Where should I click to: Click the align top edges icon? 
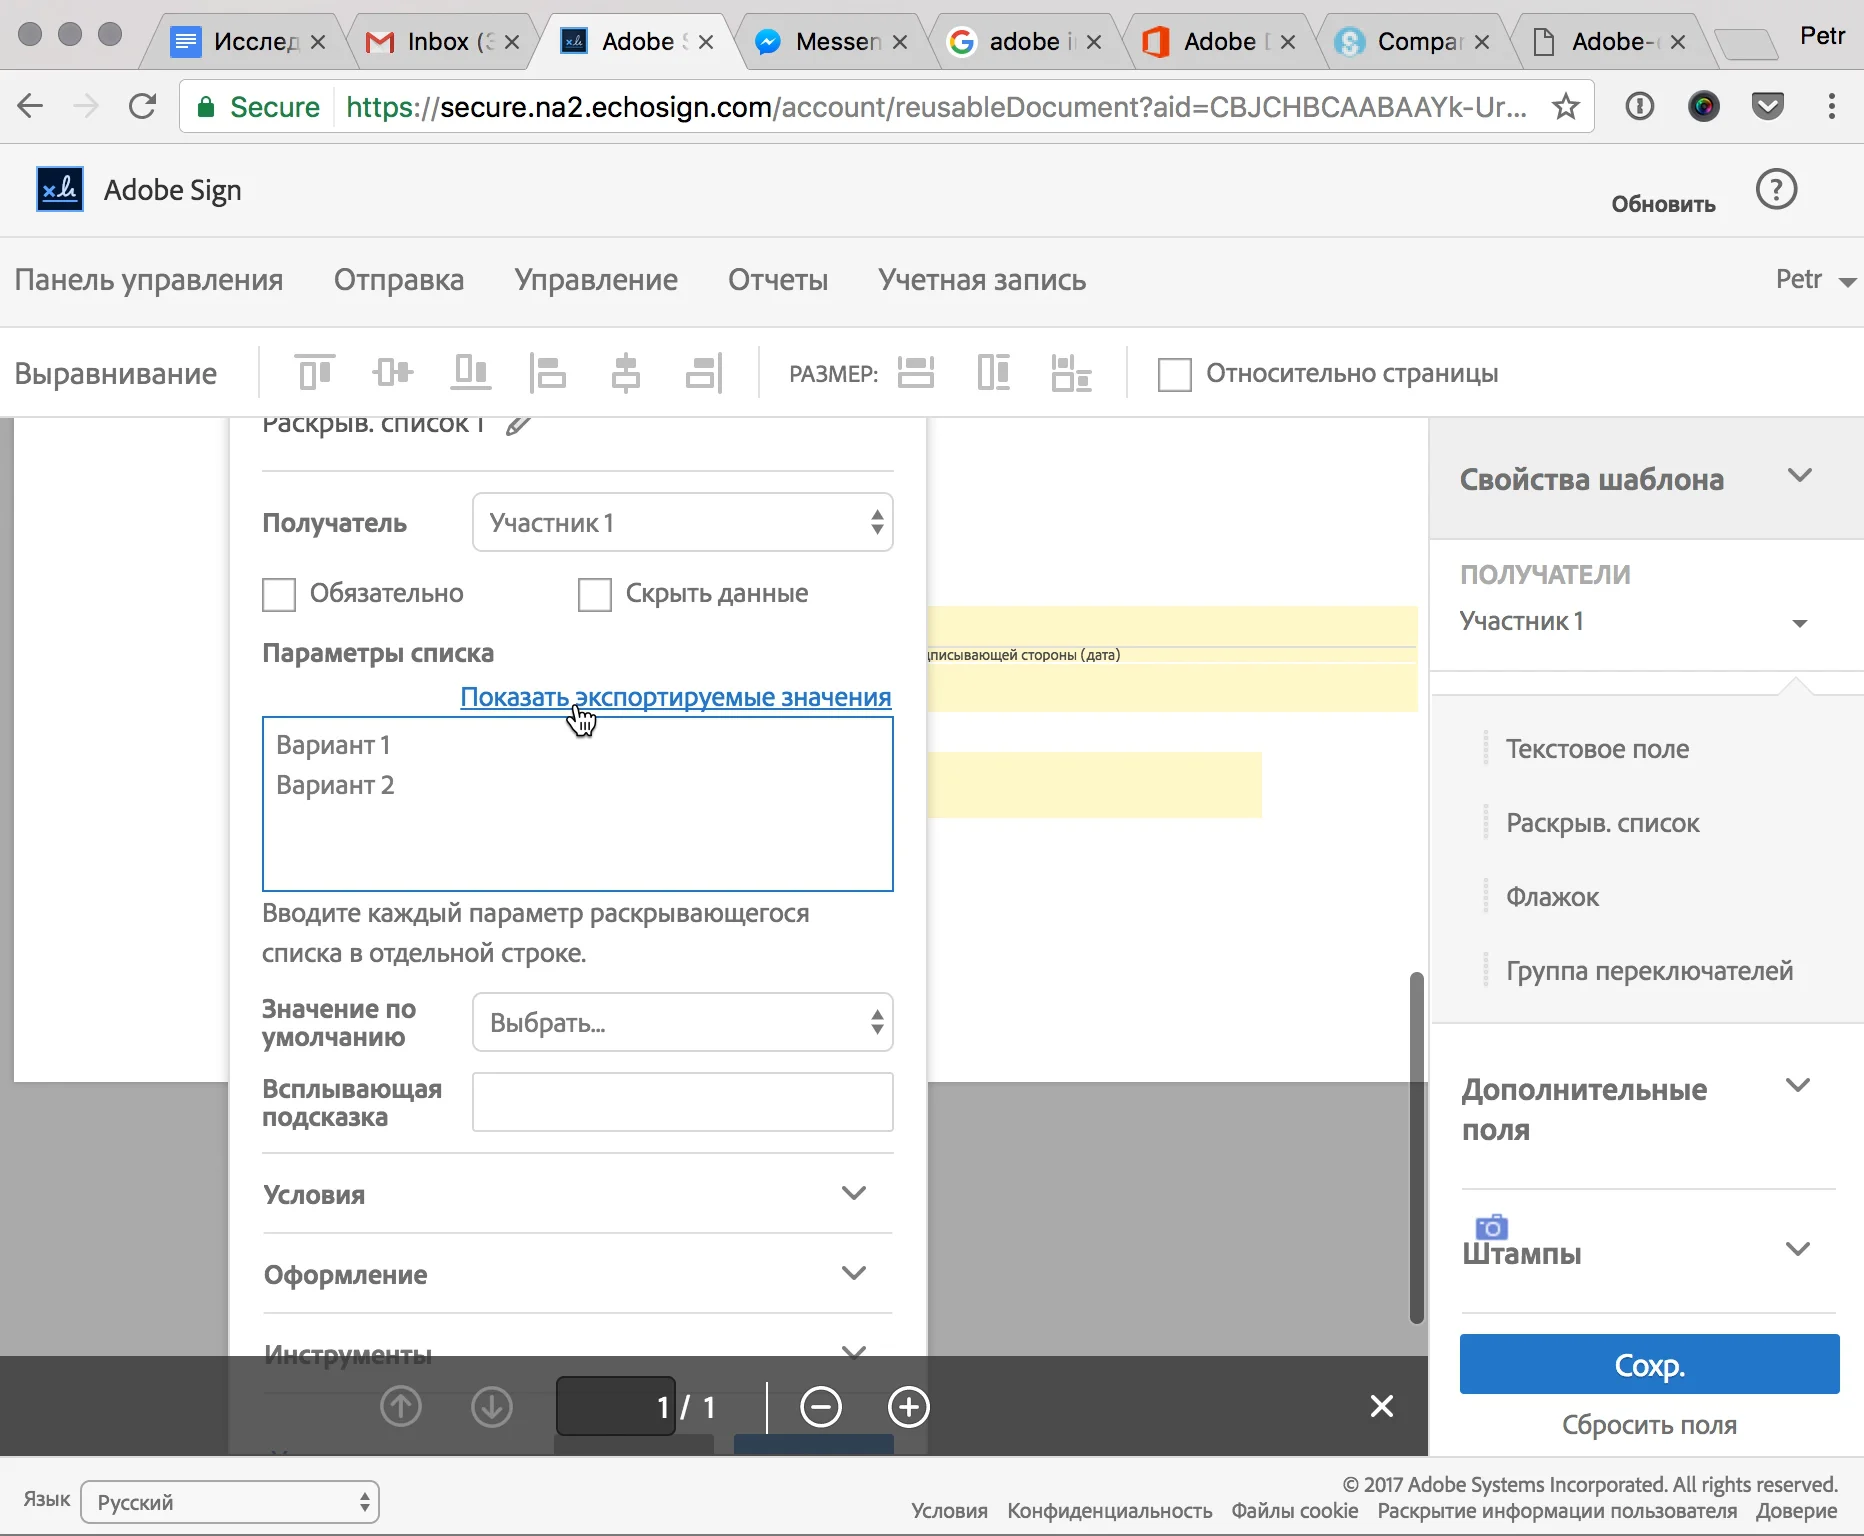pyautogui.click(x=315, y=373)
